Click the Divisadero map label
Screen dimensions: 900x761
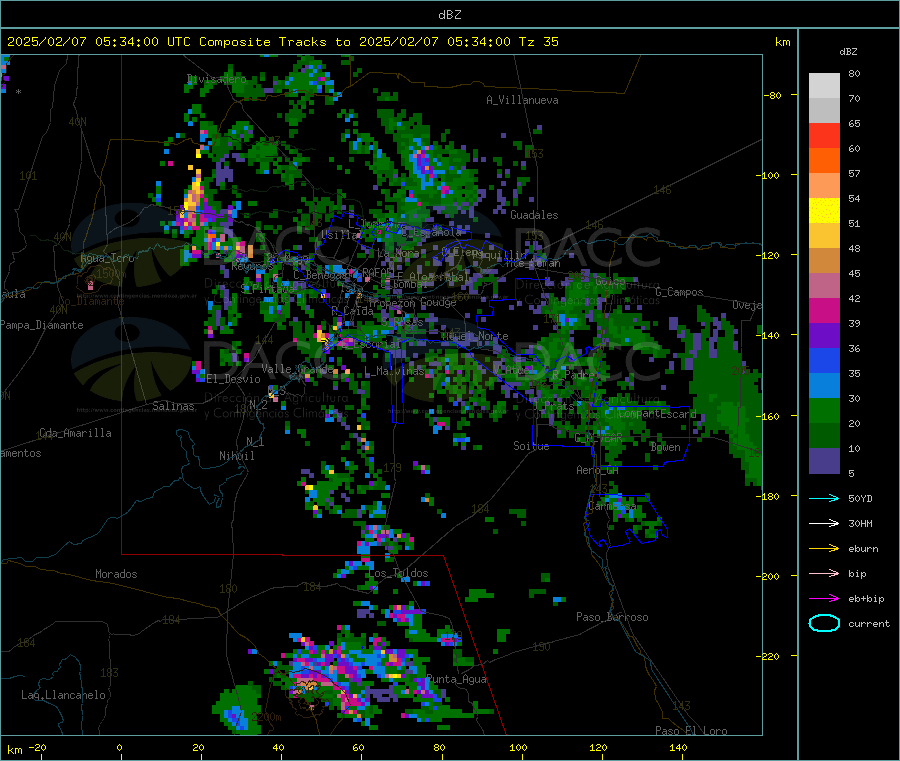(216, 79)
